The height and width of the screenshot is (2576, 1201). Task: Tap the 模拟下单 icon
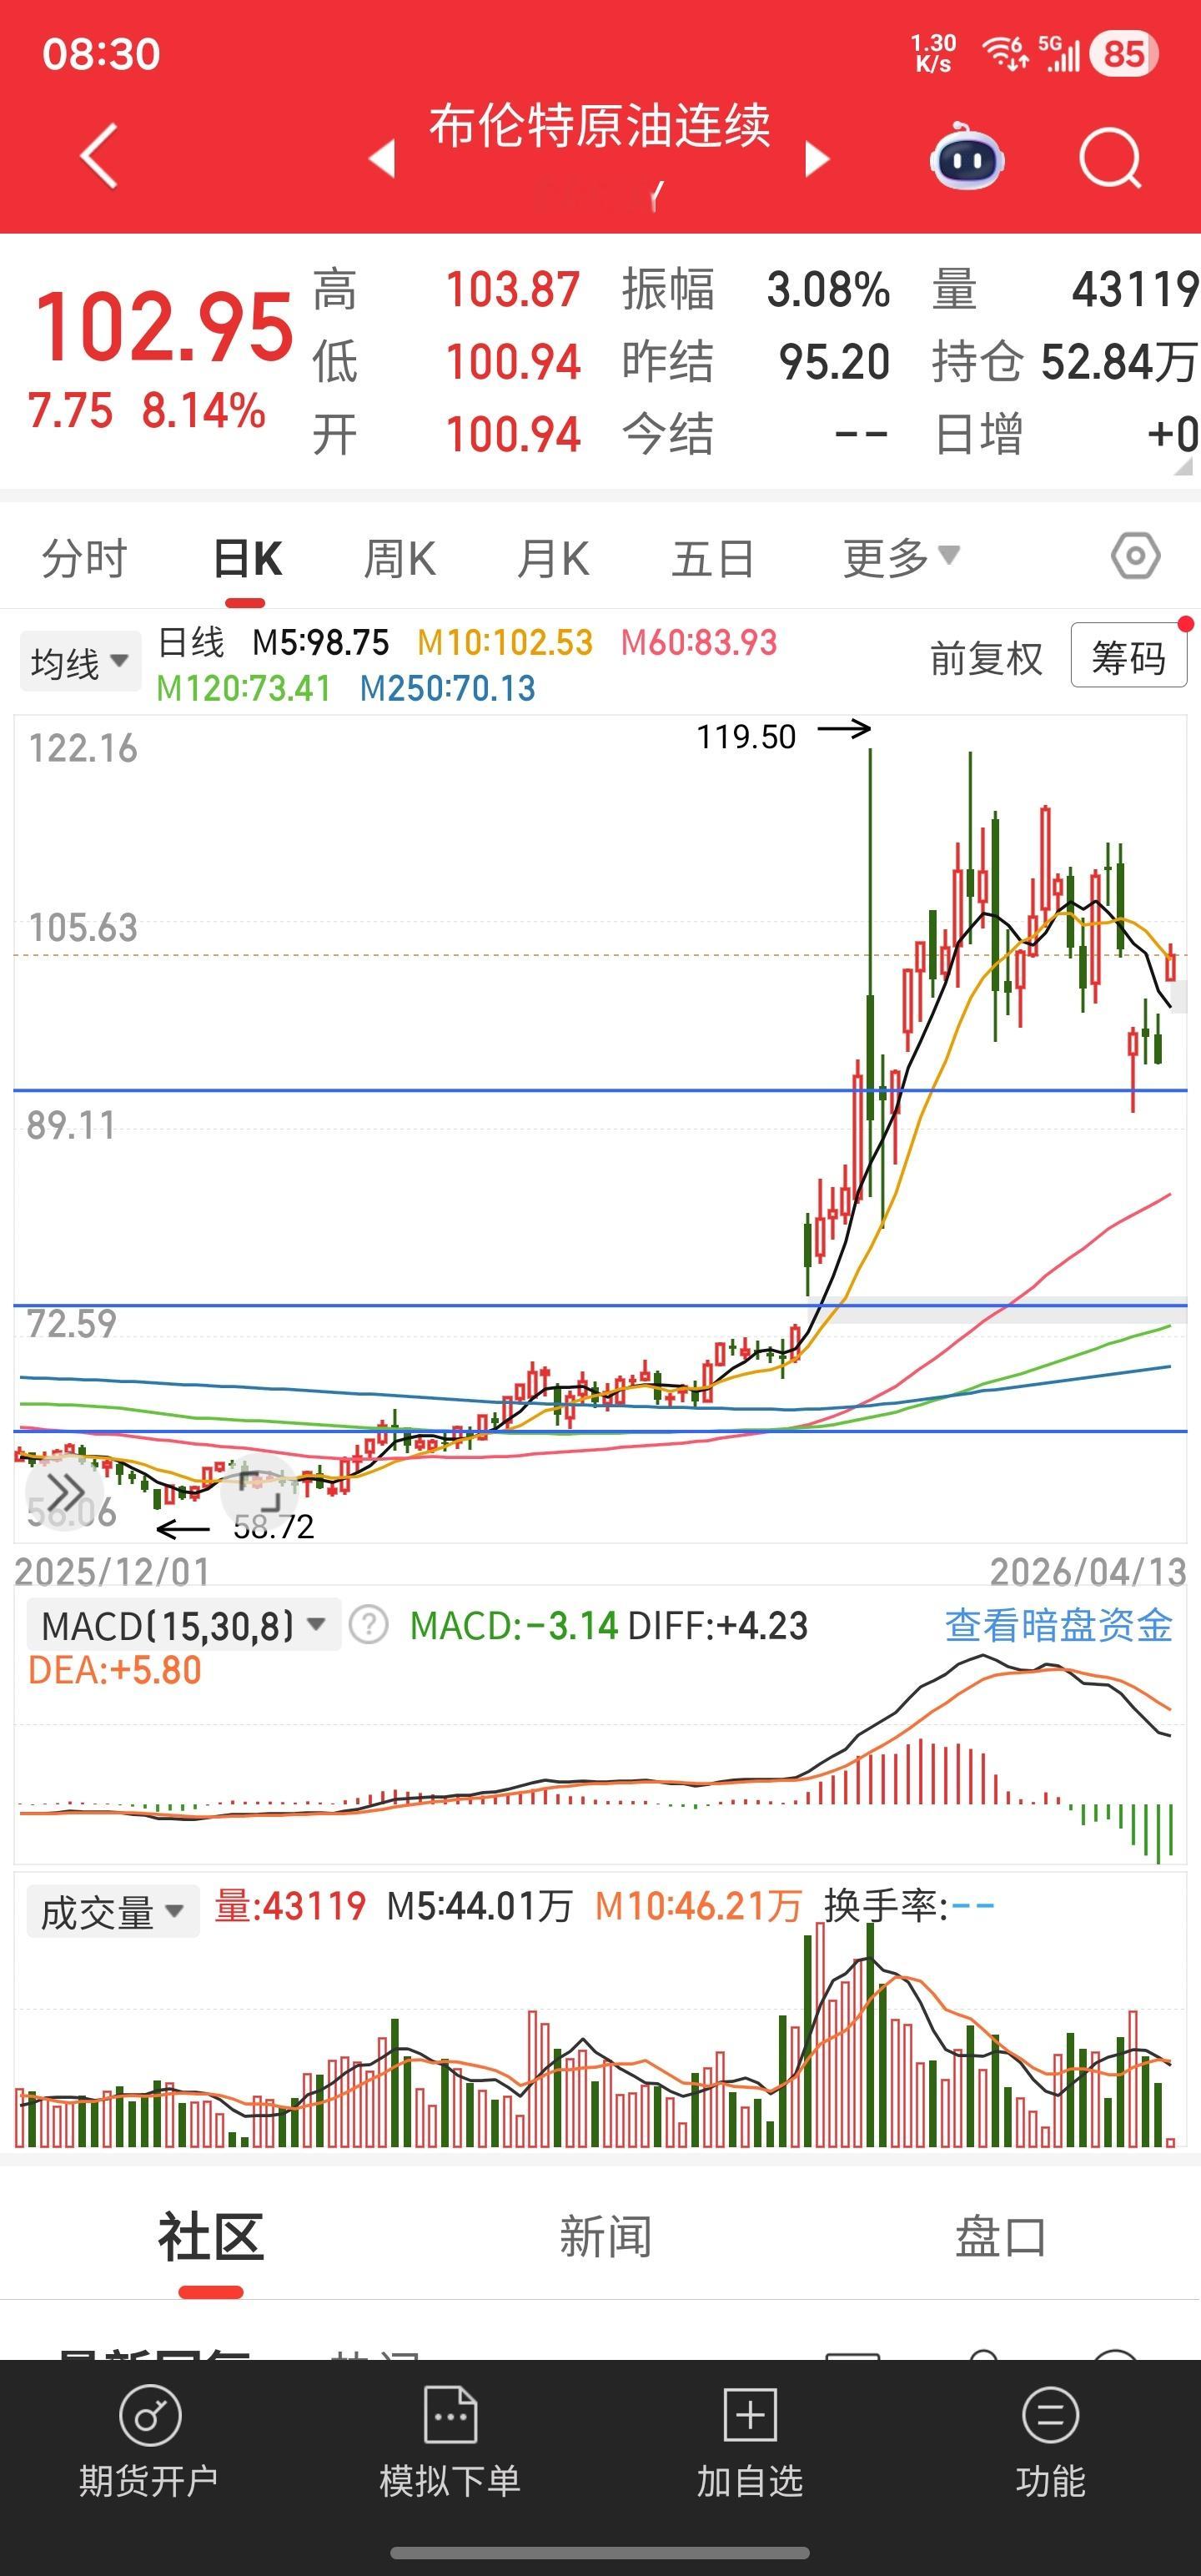450,2416
